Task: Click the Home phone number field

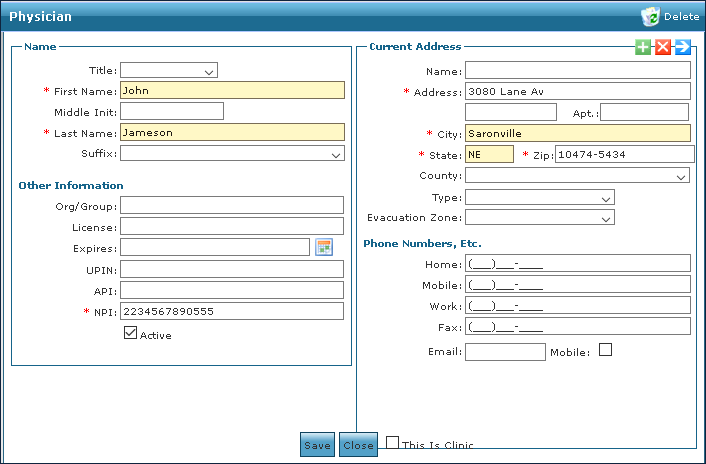Action: tap(577, 263)
